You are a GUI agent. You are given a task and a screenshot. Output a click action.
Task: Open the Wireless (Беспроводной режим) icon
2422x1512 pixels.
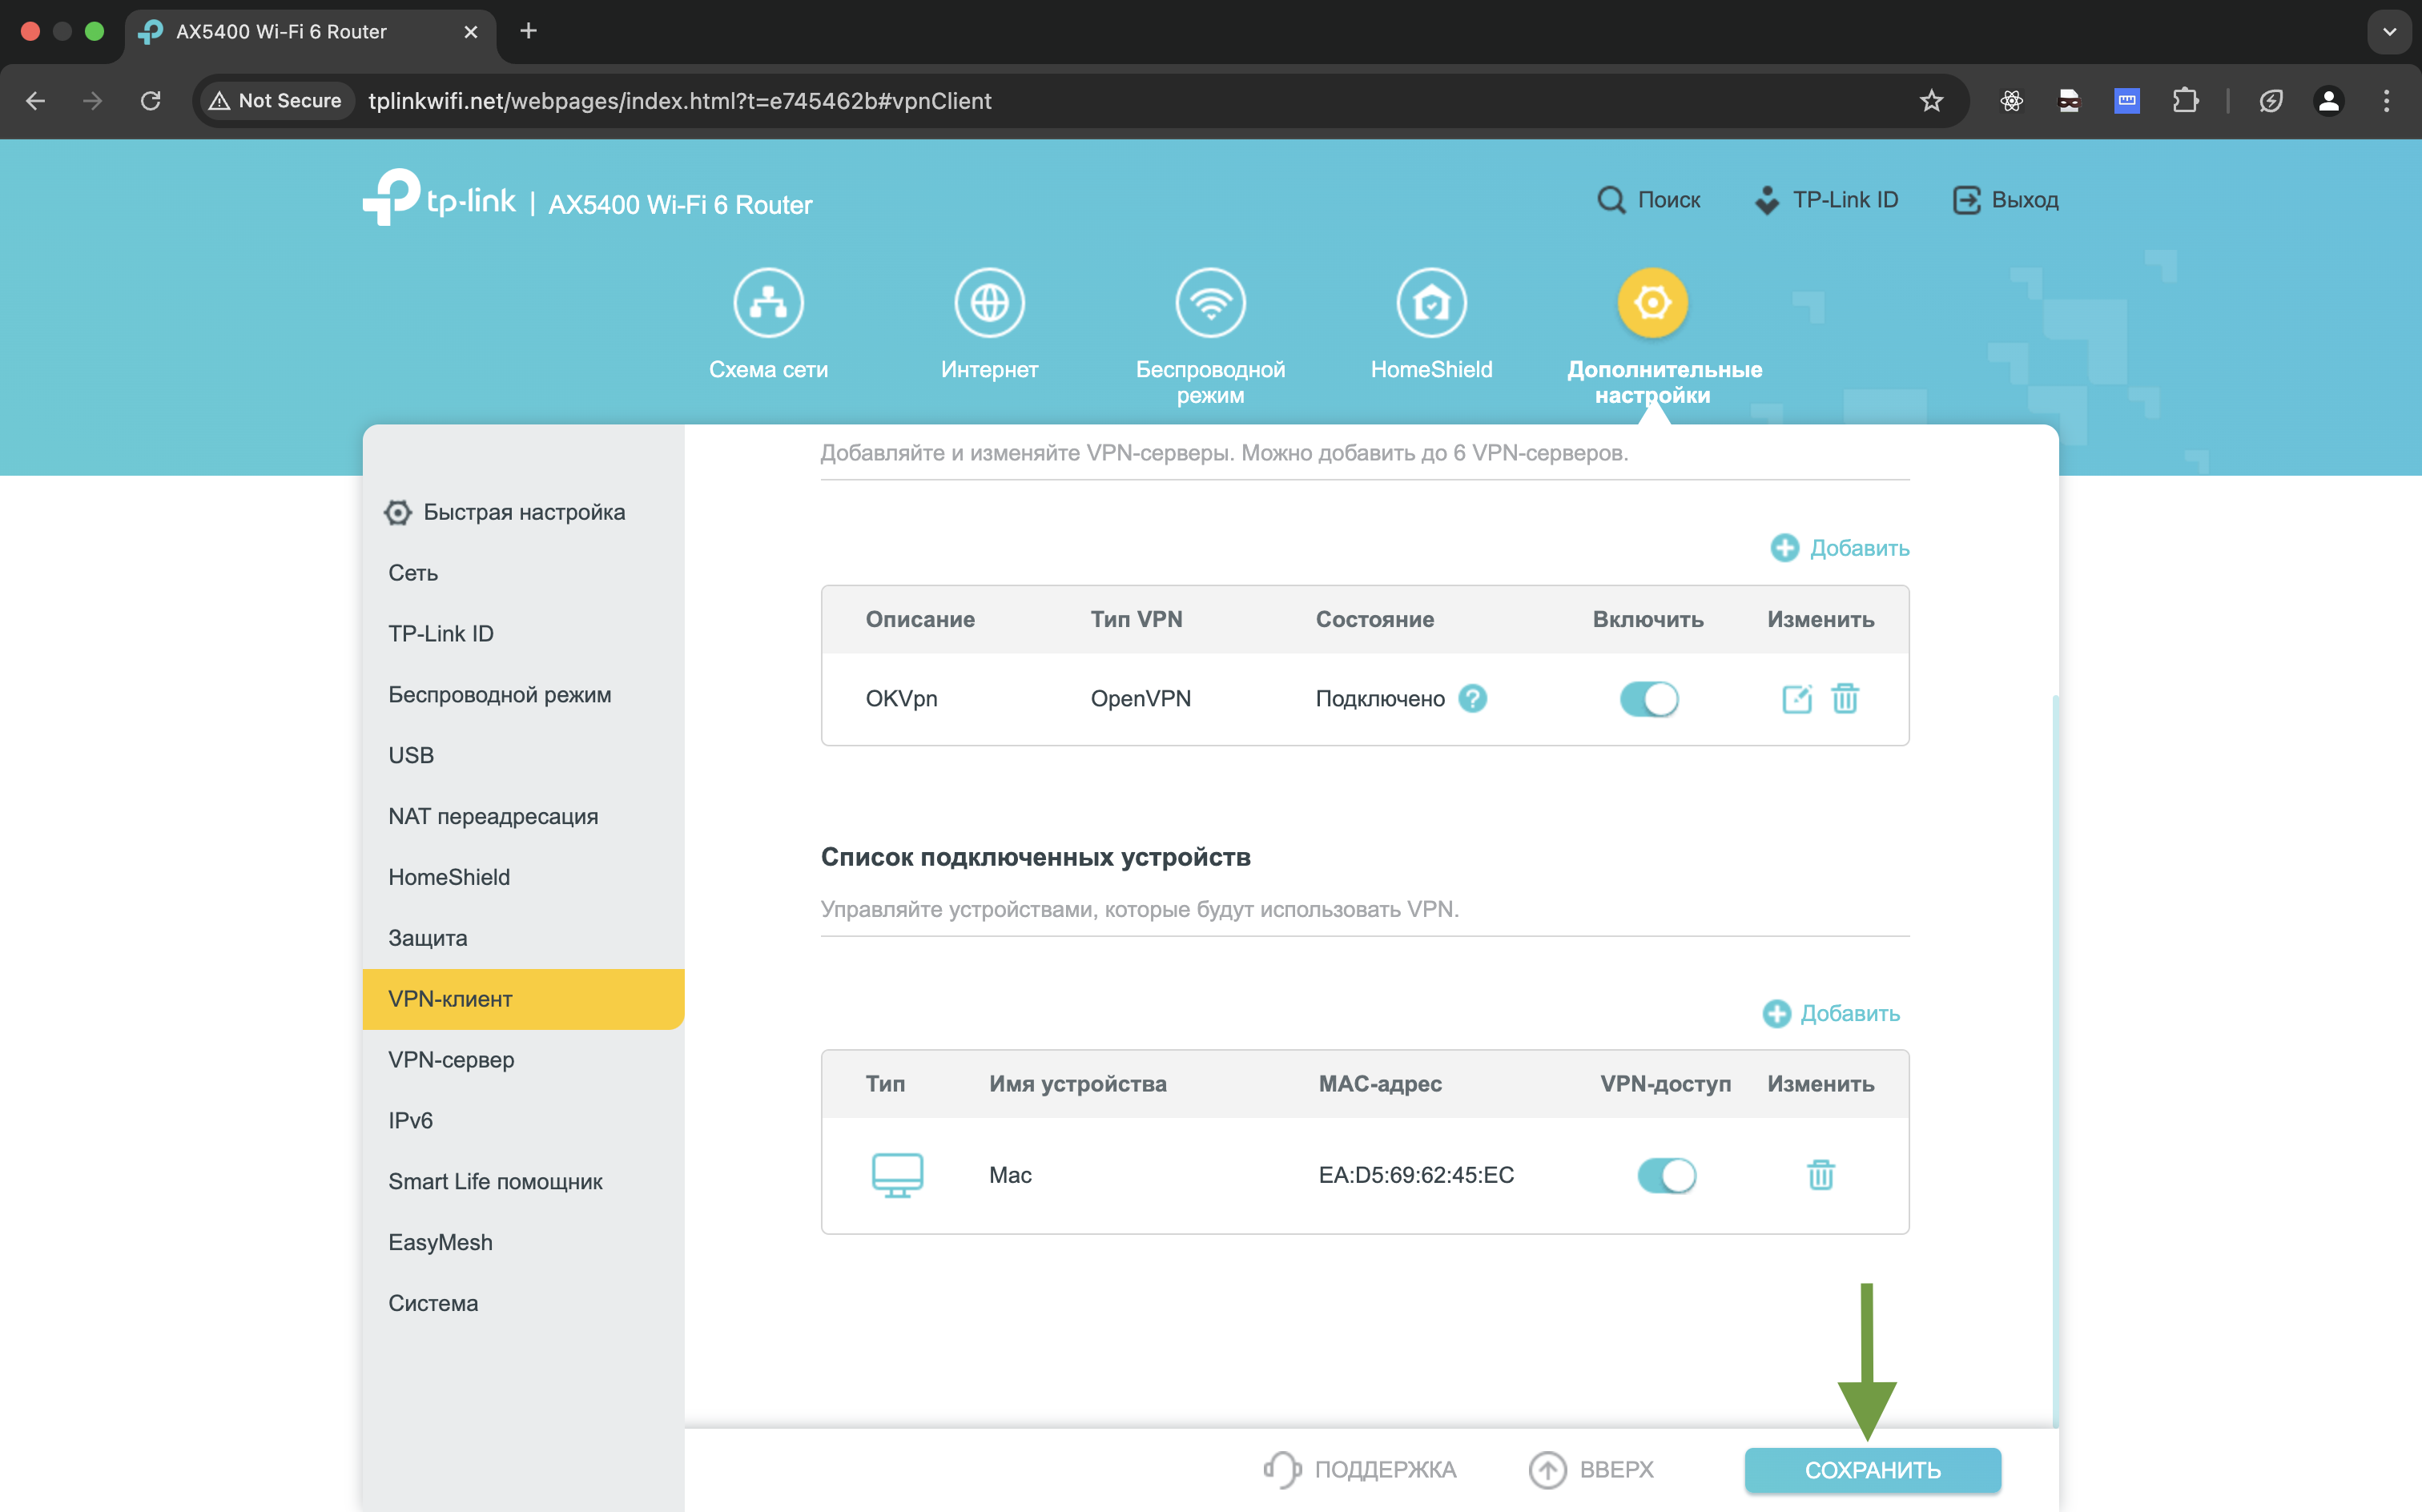1210,302
